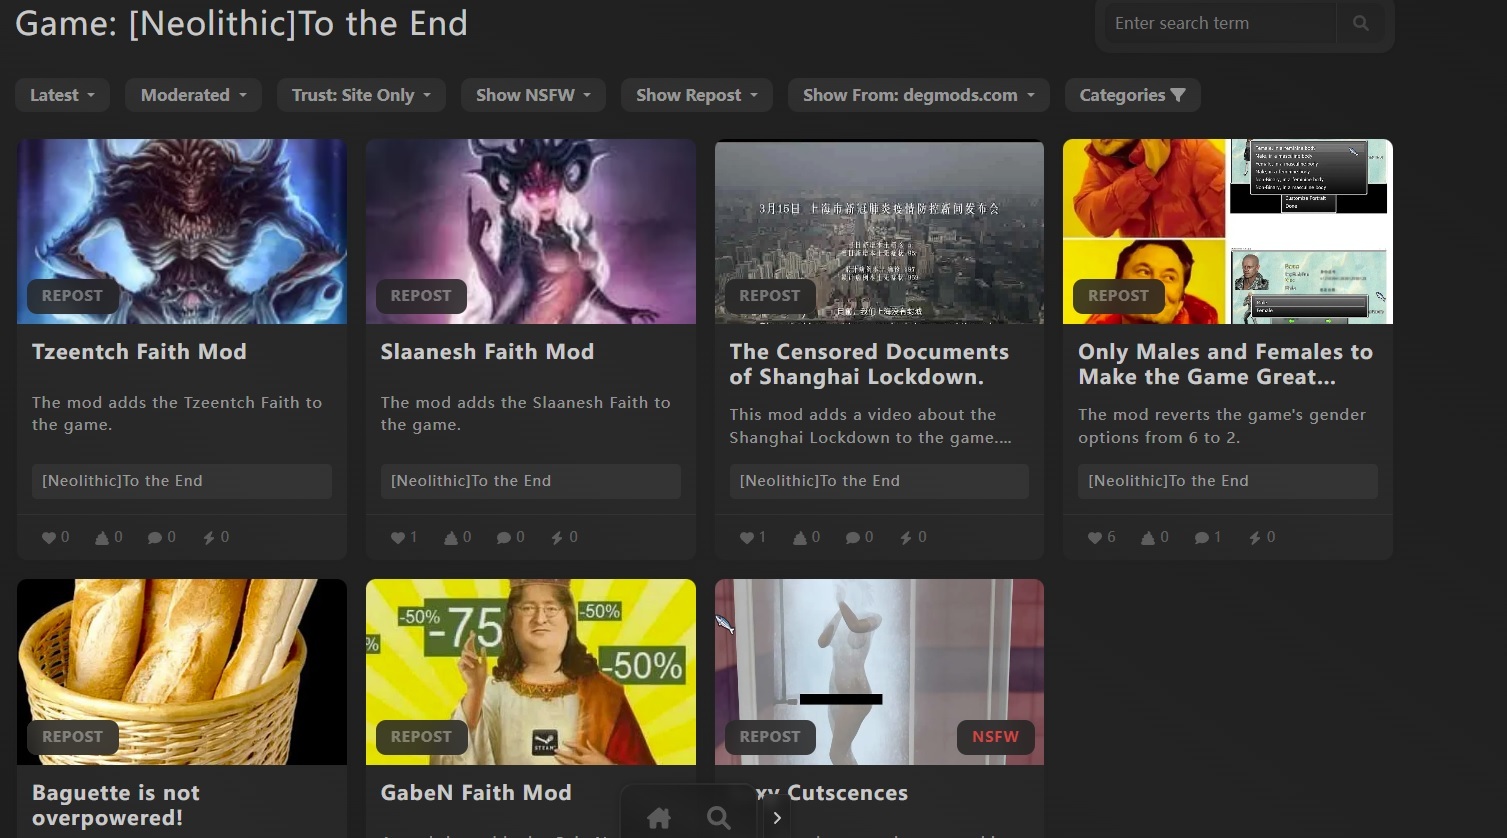The height and width of the screenshot is (838, 1507).
Task: Toggle the Show NSFW filter
Action: [x=533, y=95]
